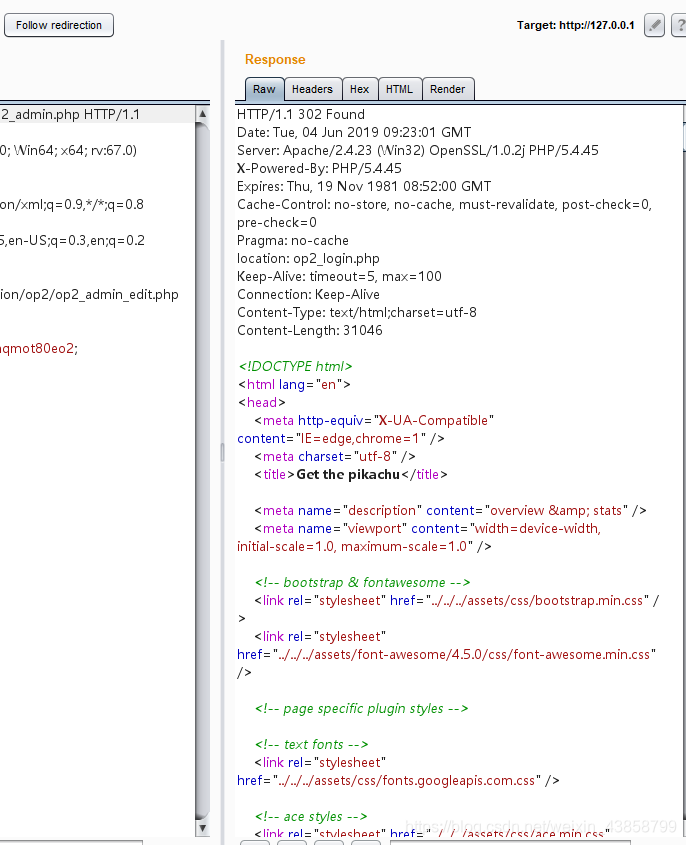Click the 'Content-Type: text/html;charset=utf-8' line
Screen dimensions: 686x845
[x=357, y=313]
